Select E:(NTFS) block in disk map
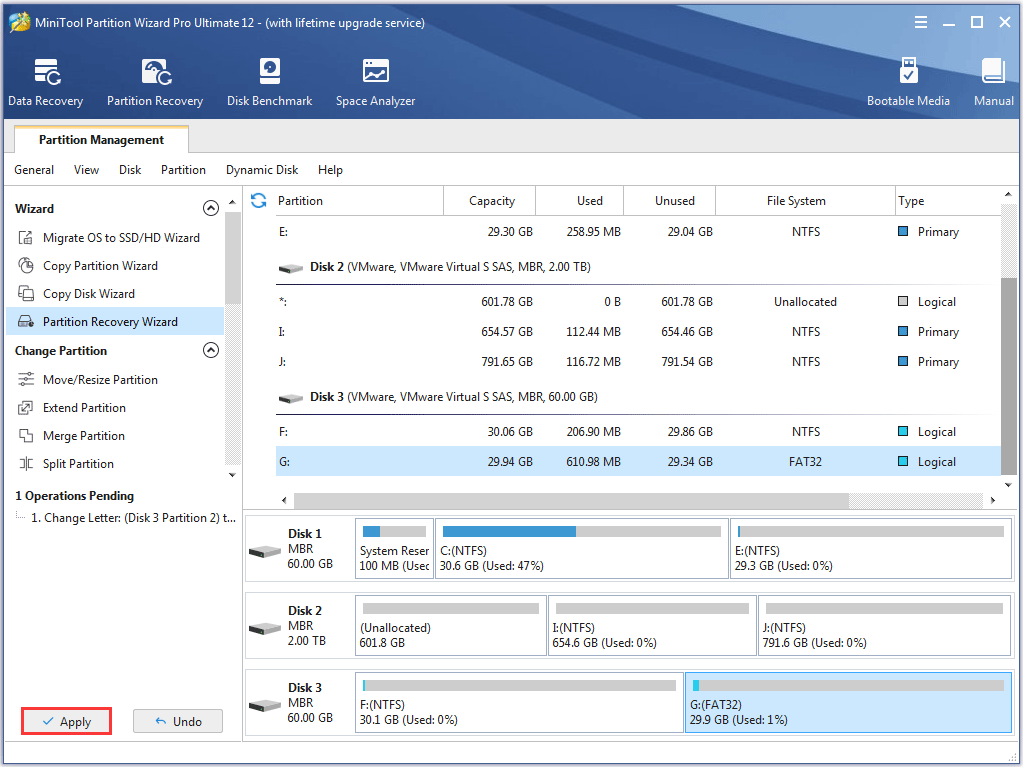Viewport: 1023px width, 767px height. click(871, 549)
